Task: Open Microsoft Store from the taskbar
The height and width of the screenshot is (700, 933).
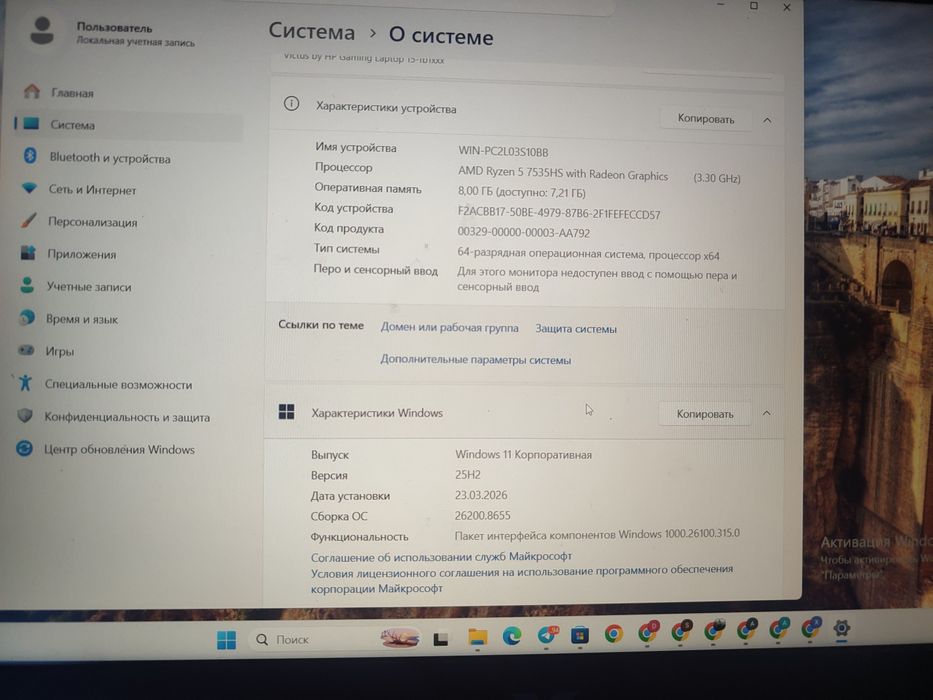Action: 580,635
